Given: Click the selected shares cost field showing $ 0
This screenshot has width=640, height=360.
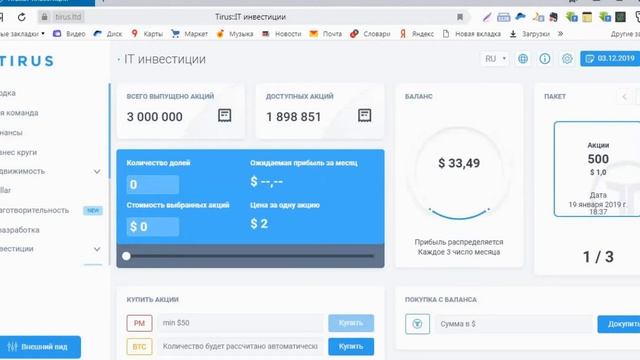Looking at the screenshot, I should [153, 227].
